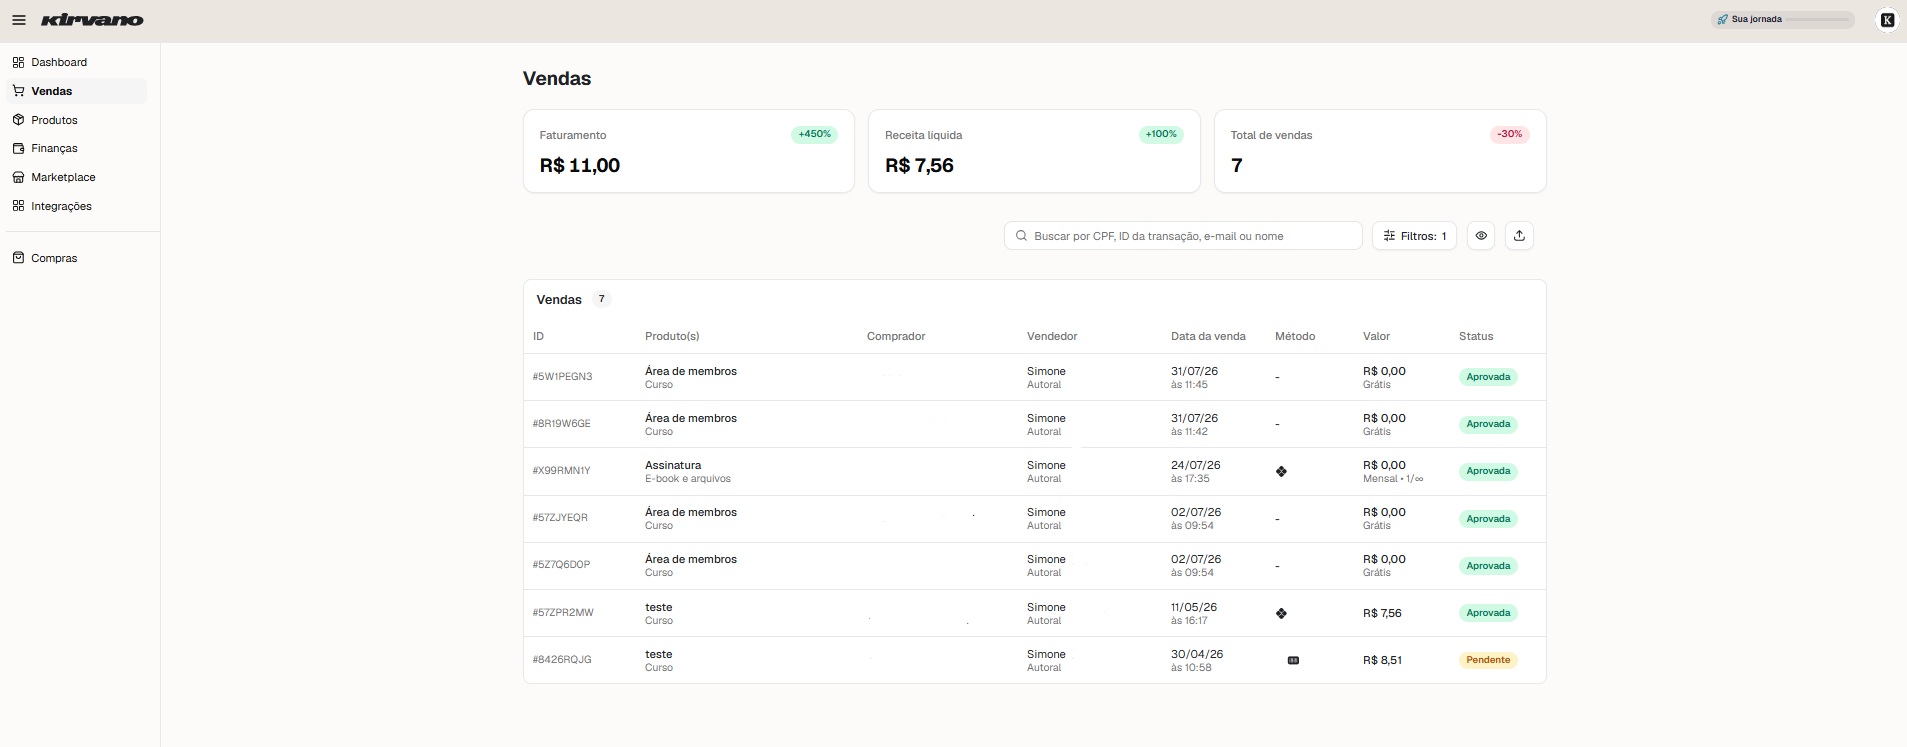
Task: Toggle the eye visibility button
Action: 1481,236
